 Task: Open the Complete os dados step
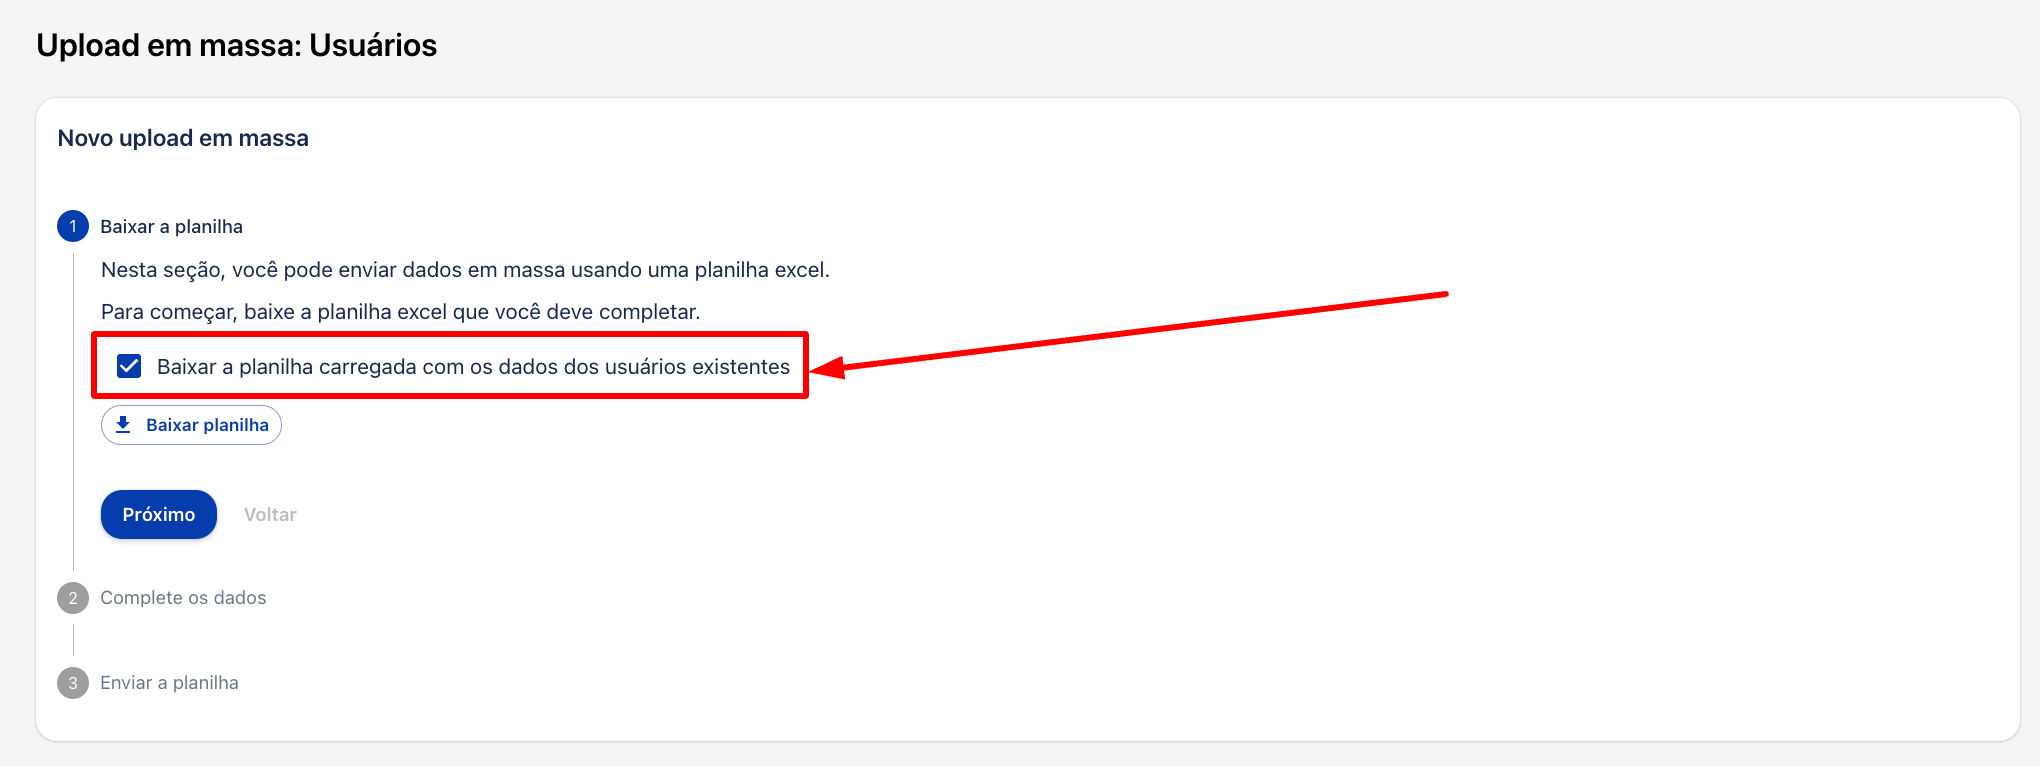click(183, 598)
